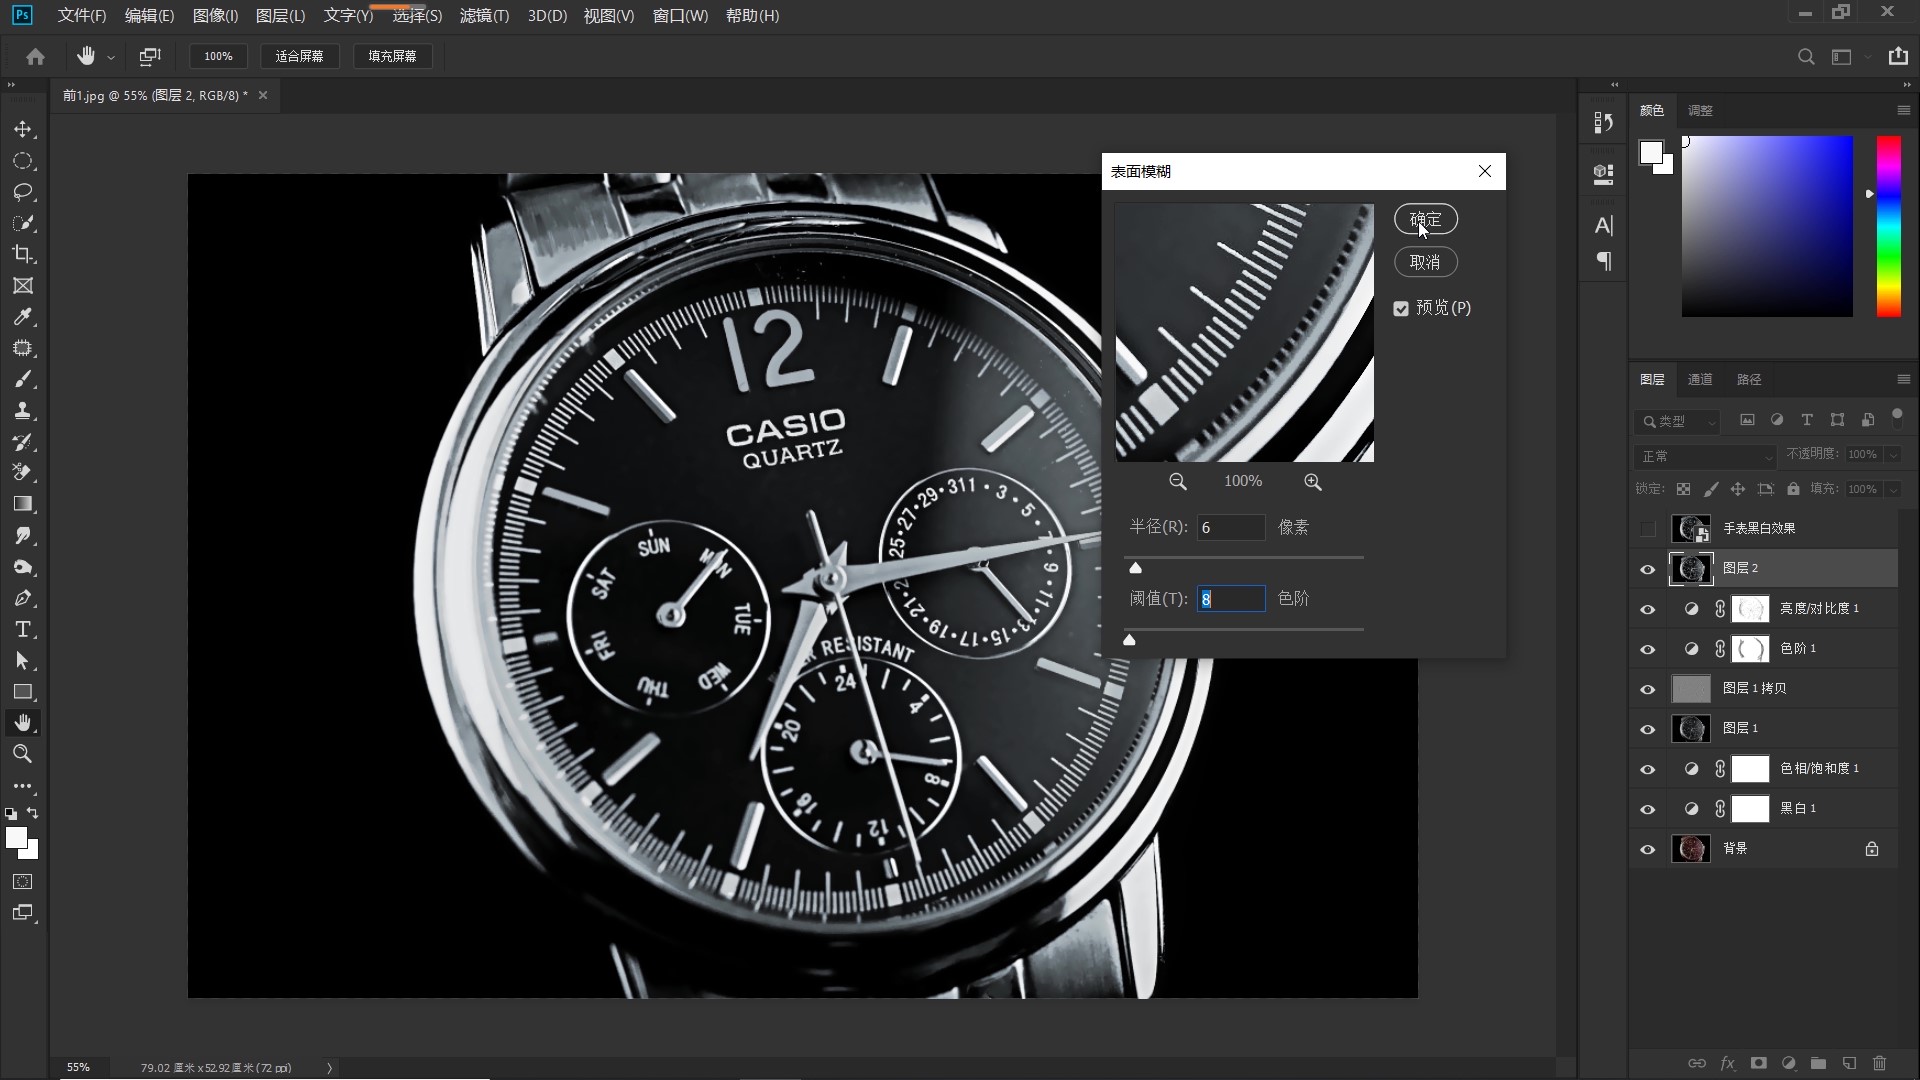The image size is (1920, 1080).
Task: Open the 滤镜(T) menu
Action: coord(484,16)
